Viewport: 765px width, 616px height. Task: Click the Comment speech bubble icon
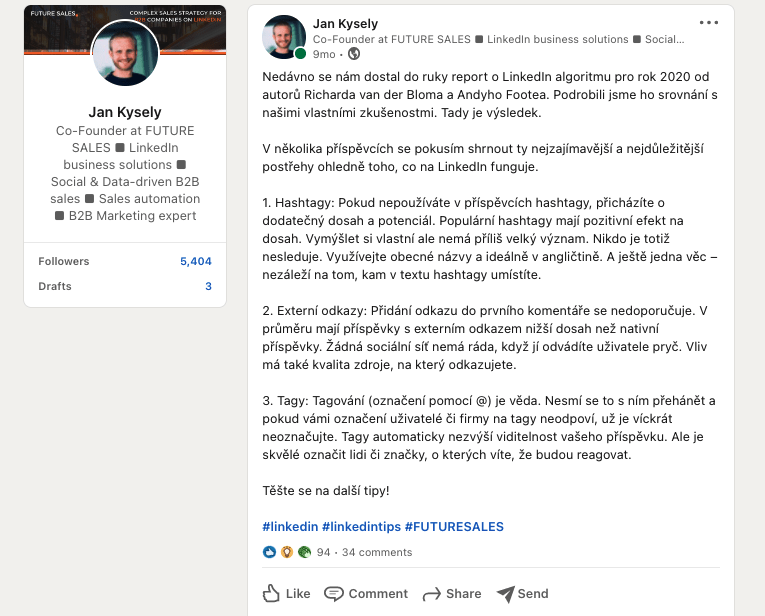point(334,594)
